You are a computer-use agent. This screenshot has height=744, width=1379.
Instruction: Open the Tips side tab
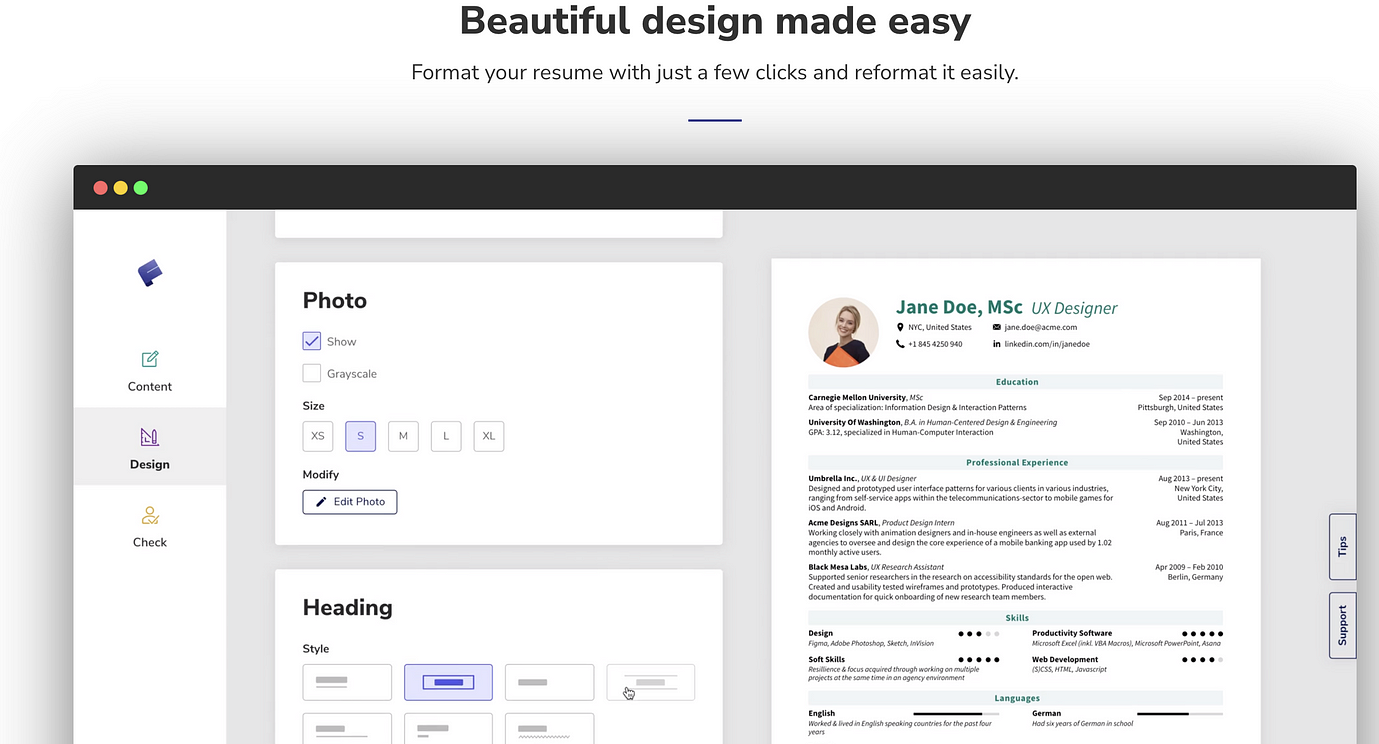1342,547
